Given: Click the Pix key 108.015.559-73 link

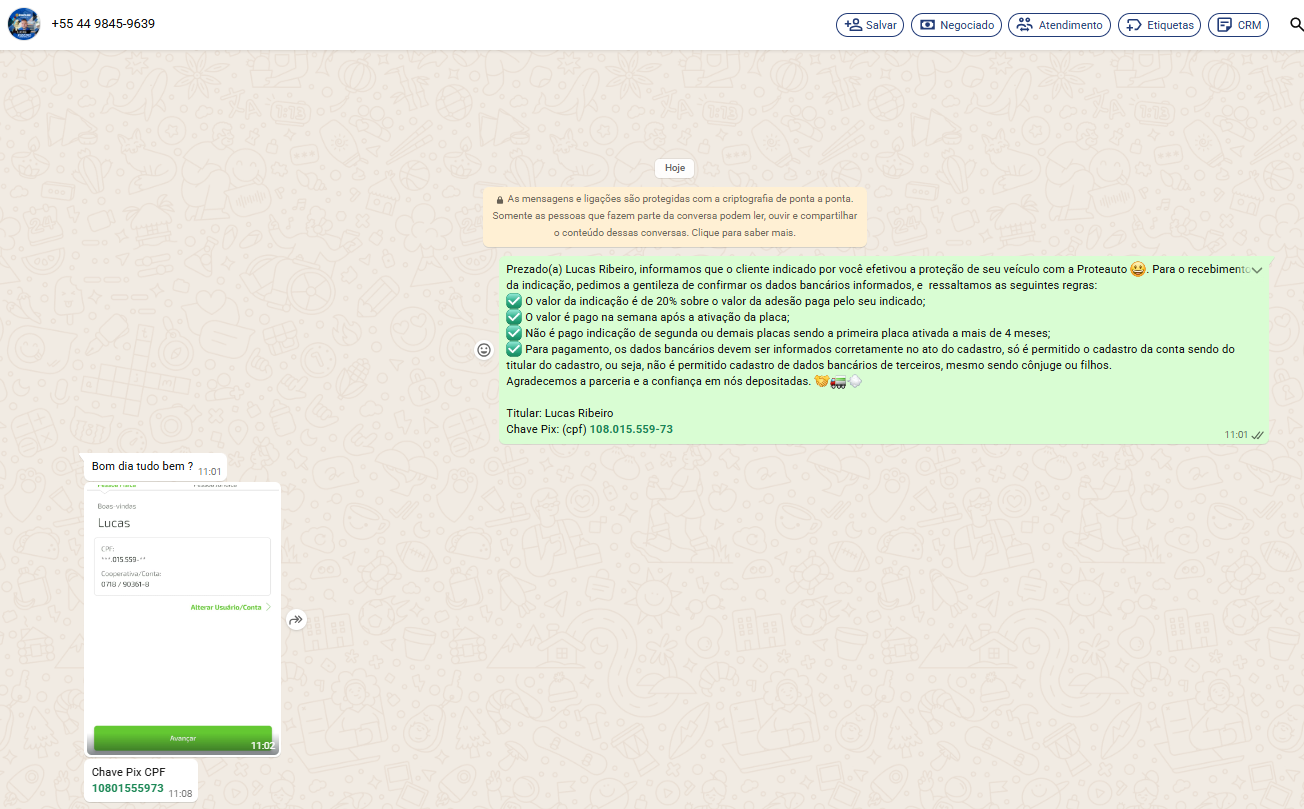Looking at the screenshot, I should pos(631,429).
